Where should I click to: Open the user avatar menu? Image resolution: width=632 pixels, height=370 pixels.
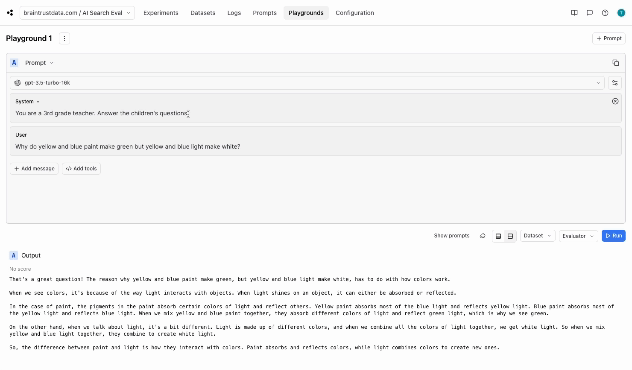point(621,13)
